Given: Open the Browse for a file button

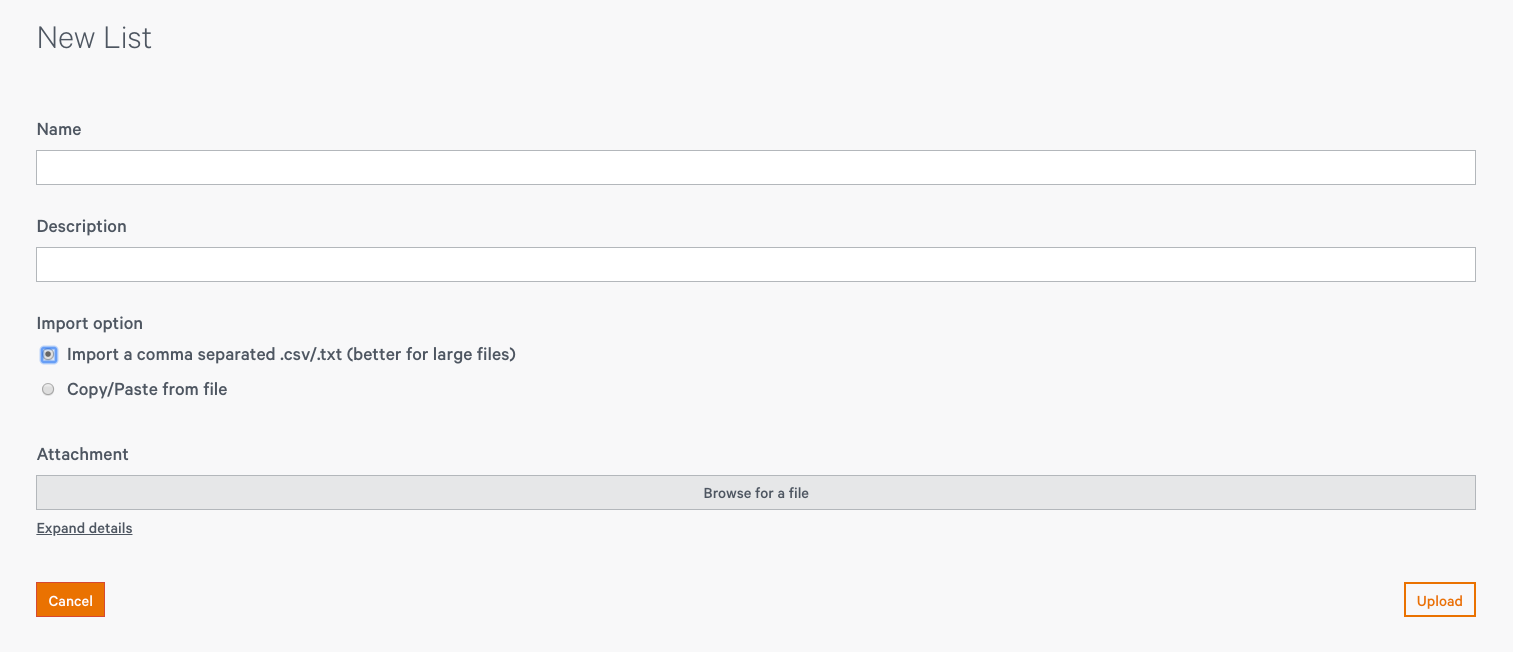Looking at the screenshot, I should point(756,493).
